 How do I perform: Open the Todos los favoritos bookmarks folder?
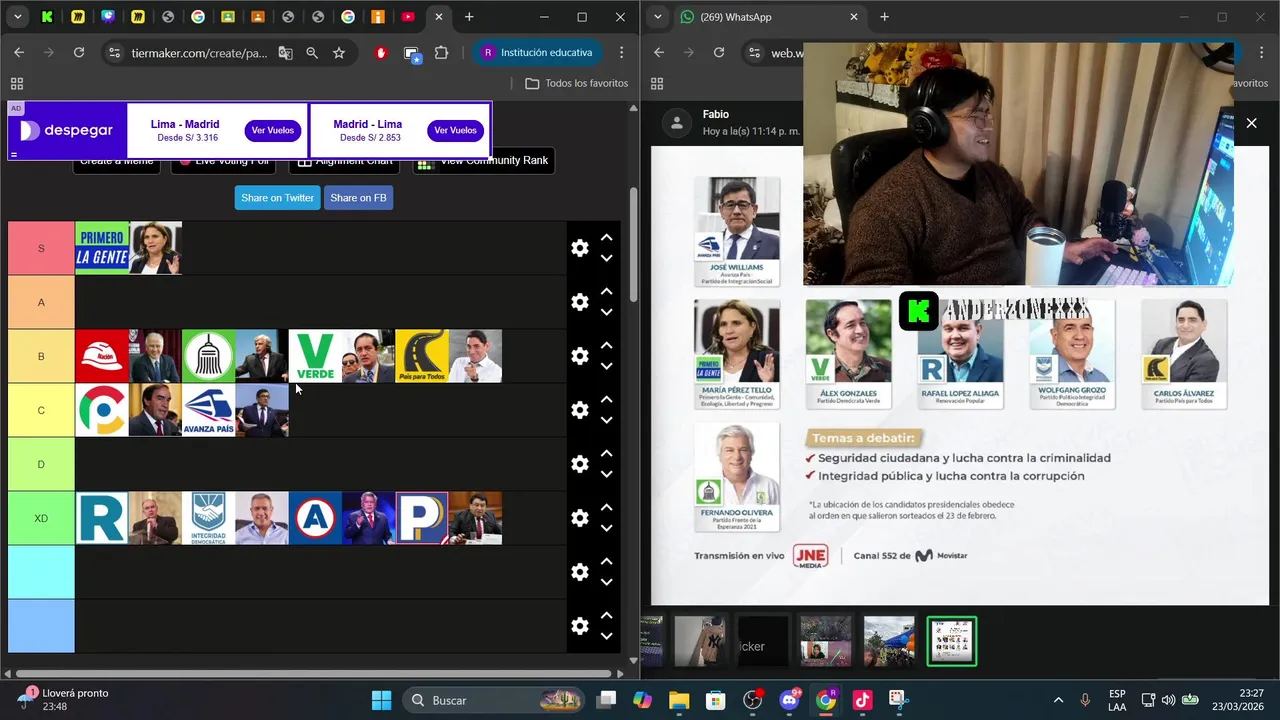tap(577, 83)
